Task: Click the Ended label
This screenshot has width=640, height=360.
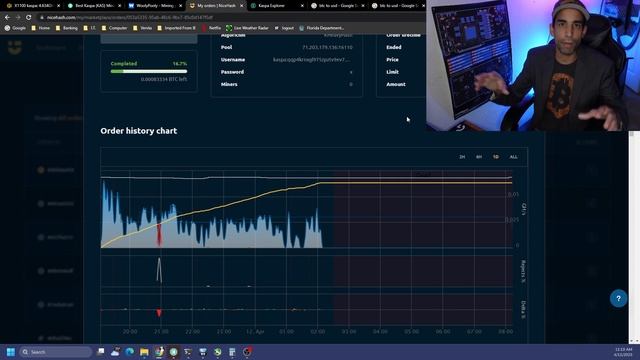Action: point(394,47)
